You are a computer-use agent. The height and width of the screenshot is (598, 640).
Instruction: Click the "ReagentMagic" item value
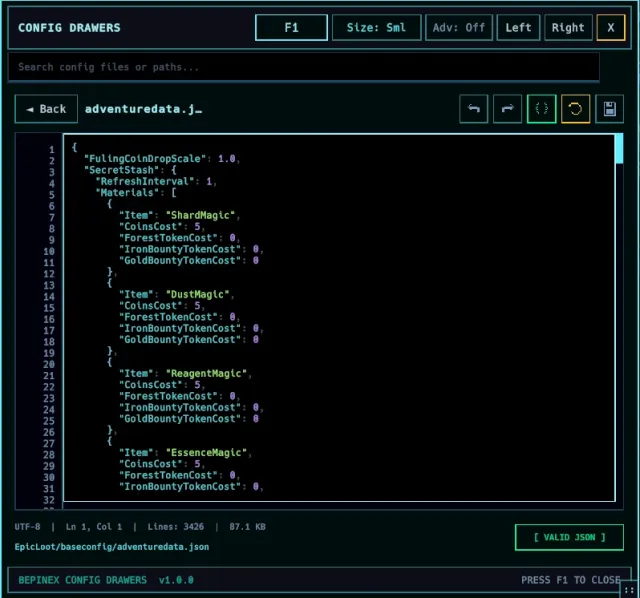click(x=206, y=373)
